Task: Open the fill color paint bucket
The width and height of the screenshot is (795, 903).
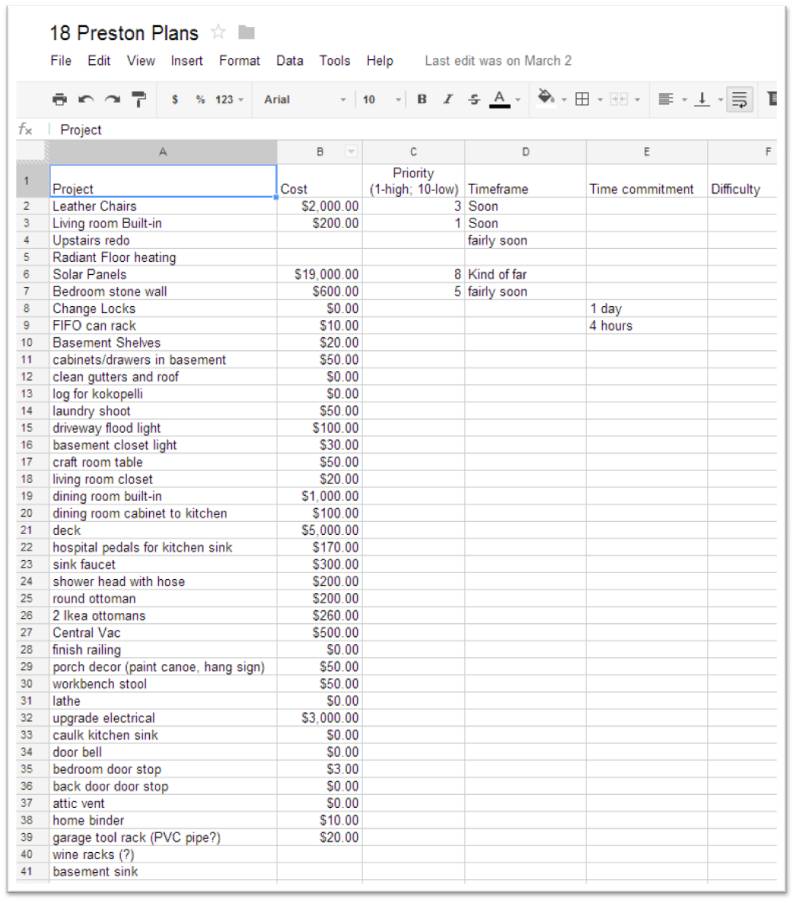Action: tap(546, 98)
